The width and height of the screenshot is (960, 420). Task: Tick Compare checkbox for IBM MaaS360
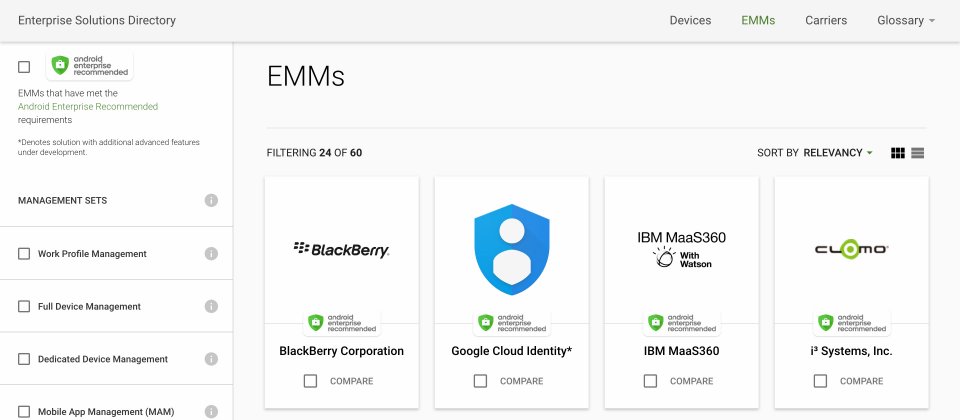[x=650, y=381]
